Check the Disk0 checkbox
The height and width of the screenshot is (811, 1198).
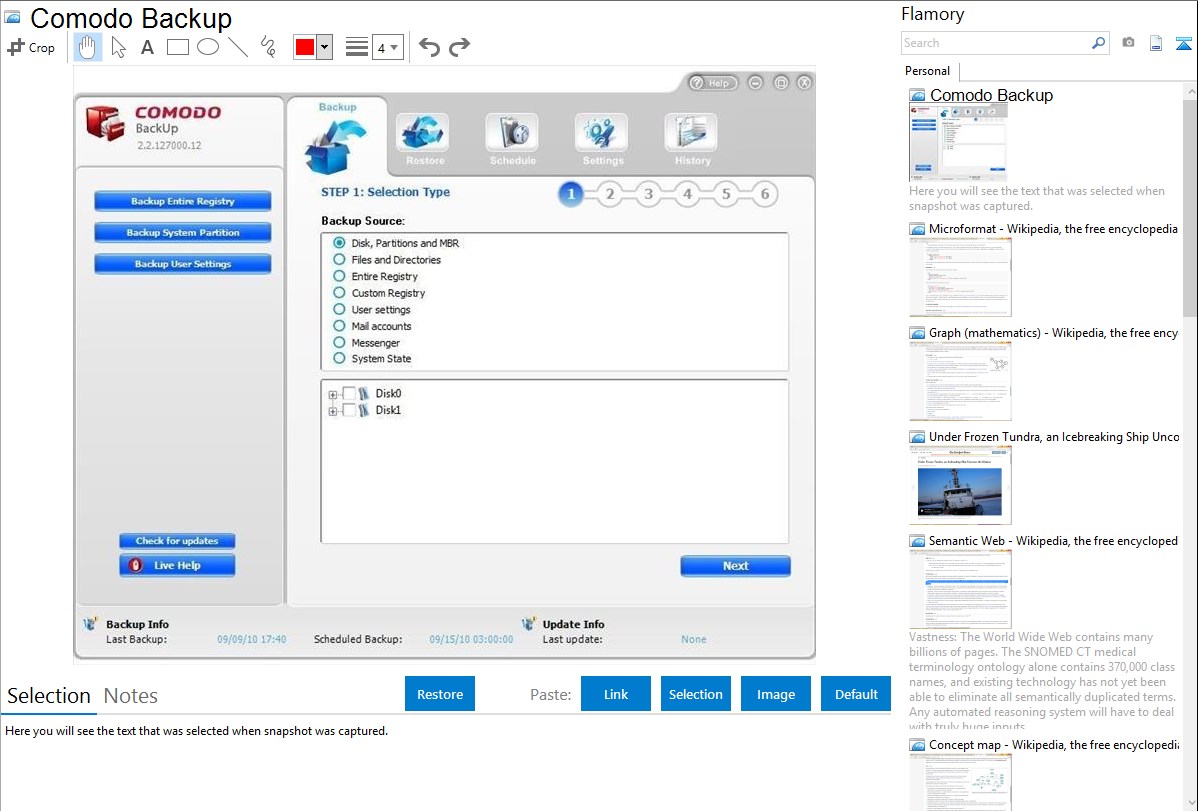(x=348, y=394)
